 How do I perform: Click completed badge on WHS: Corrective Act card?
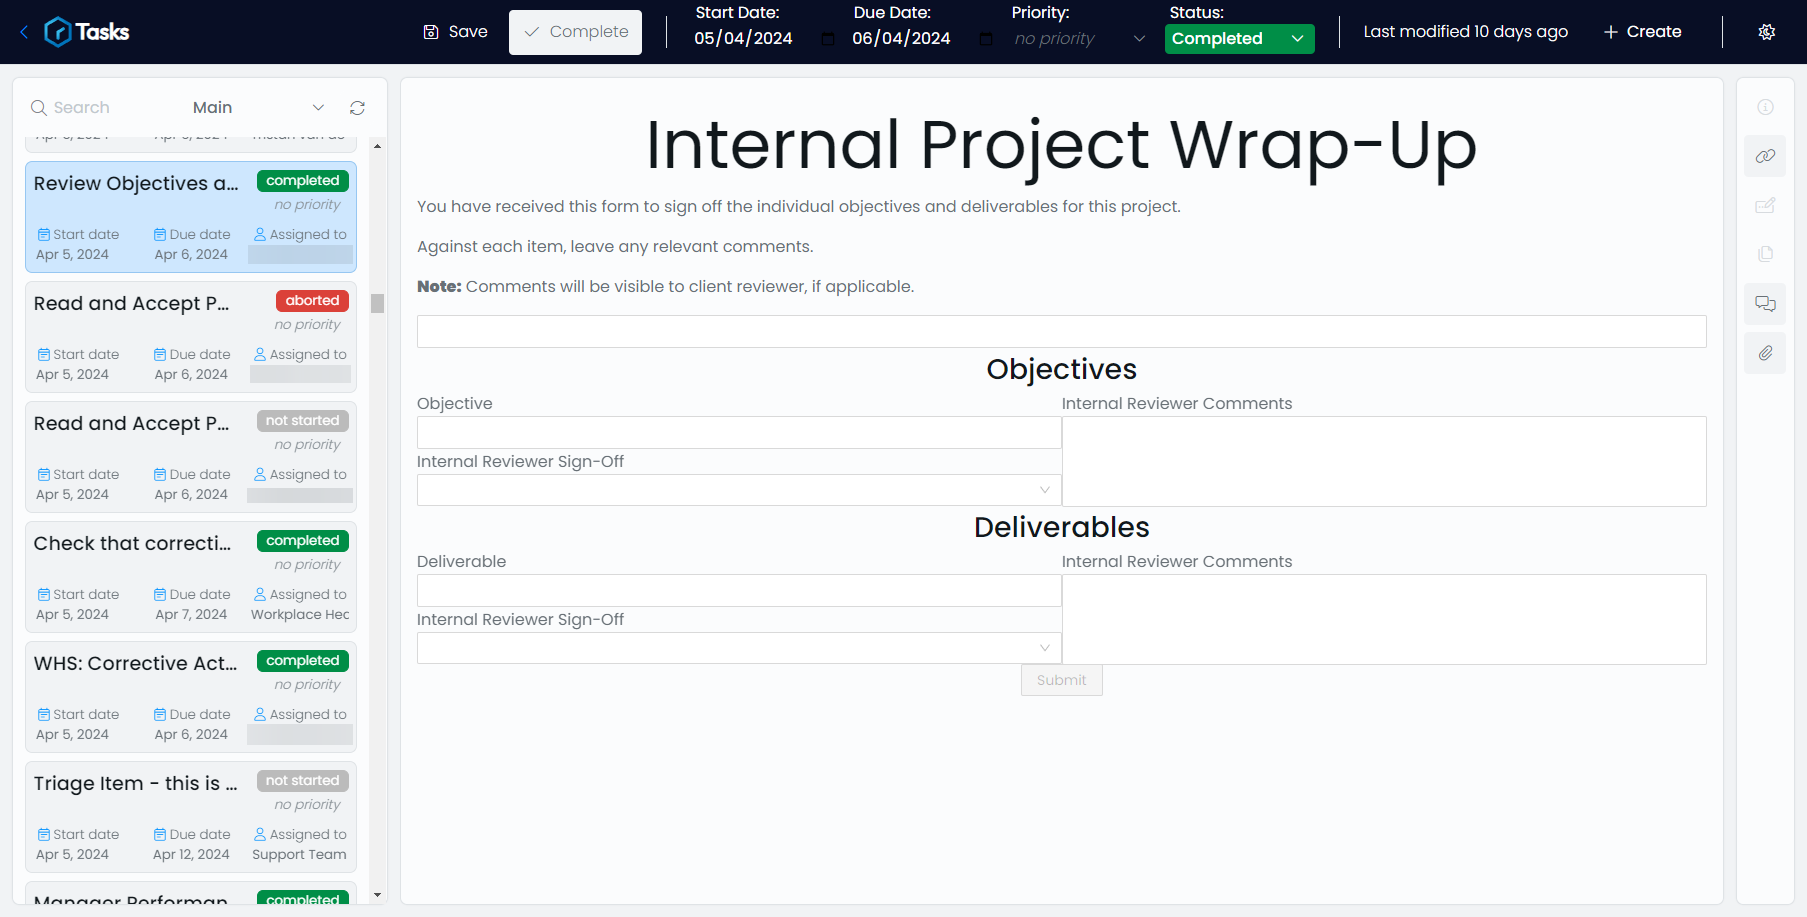(303, 661)
